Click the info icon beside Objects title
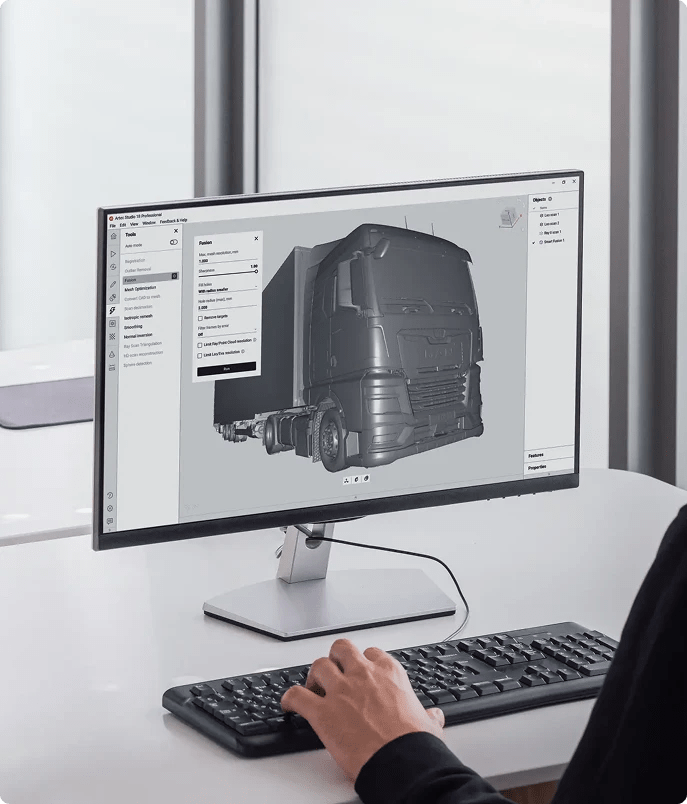The width and height of the screenshot is (687, 804). 550,199
